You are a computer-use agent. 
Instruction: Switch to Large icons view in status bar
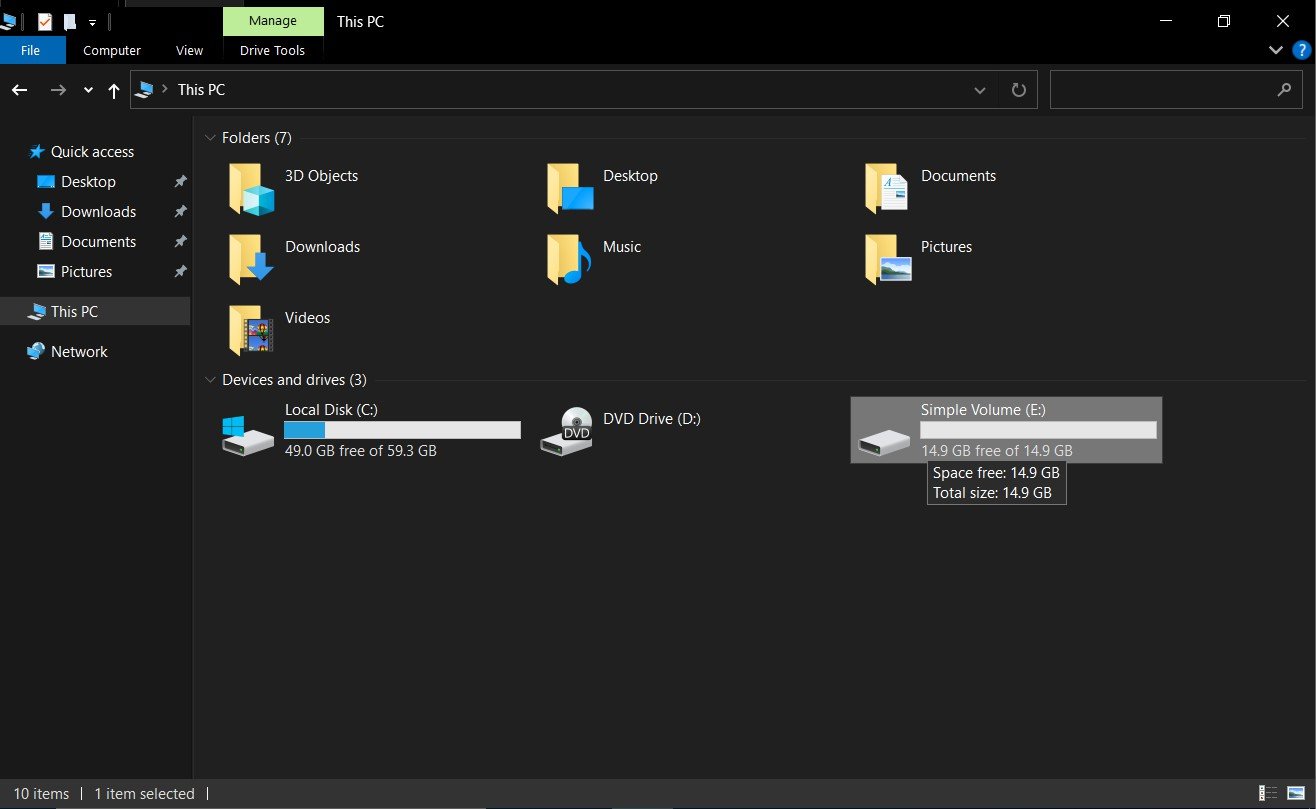click(x=1296, y=794)
